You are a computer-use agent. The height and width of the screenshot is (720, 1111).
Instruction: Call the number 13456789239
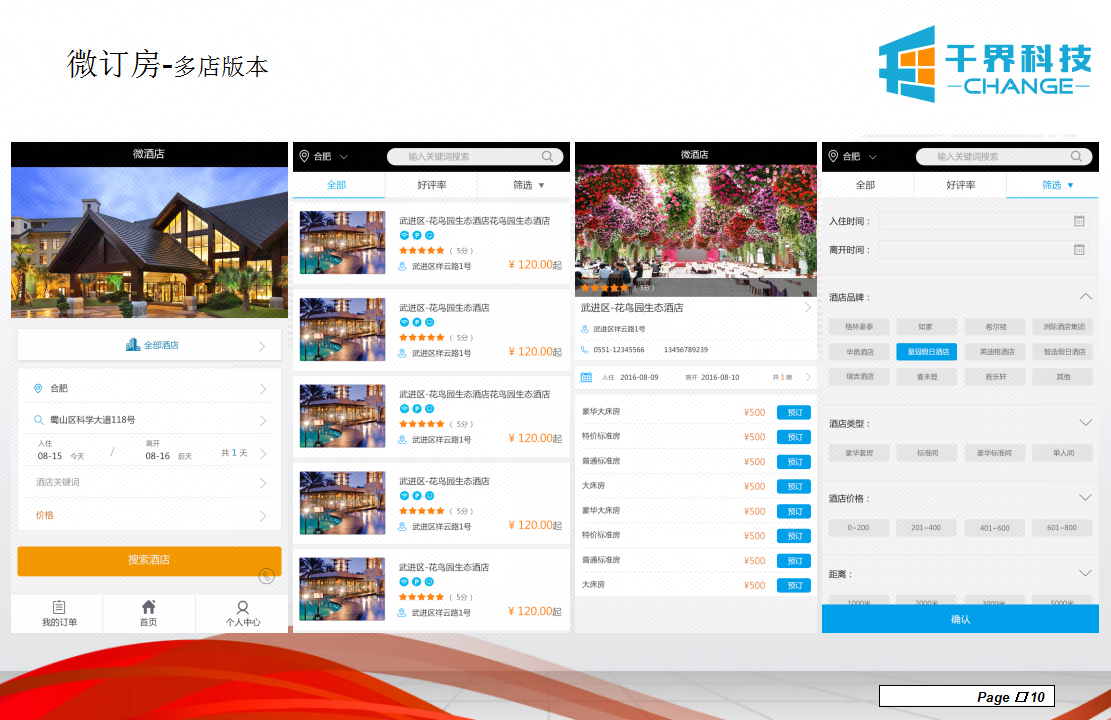(686, 349)
